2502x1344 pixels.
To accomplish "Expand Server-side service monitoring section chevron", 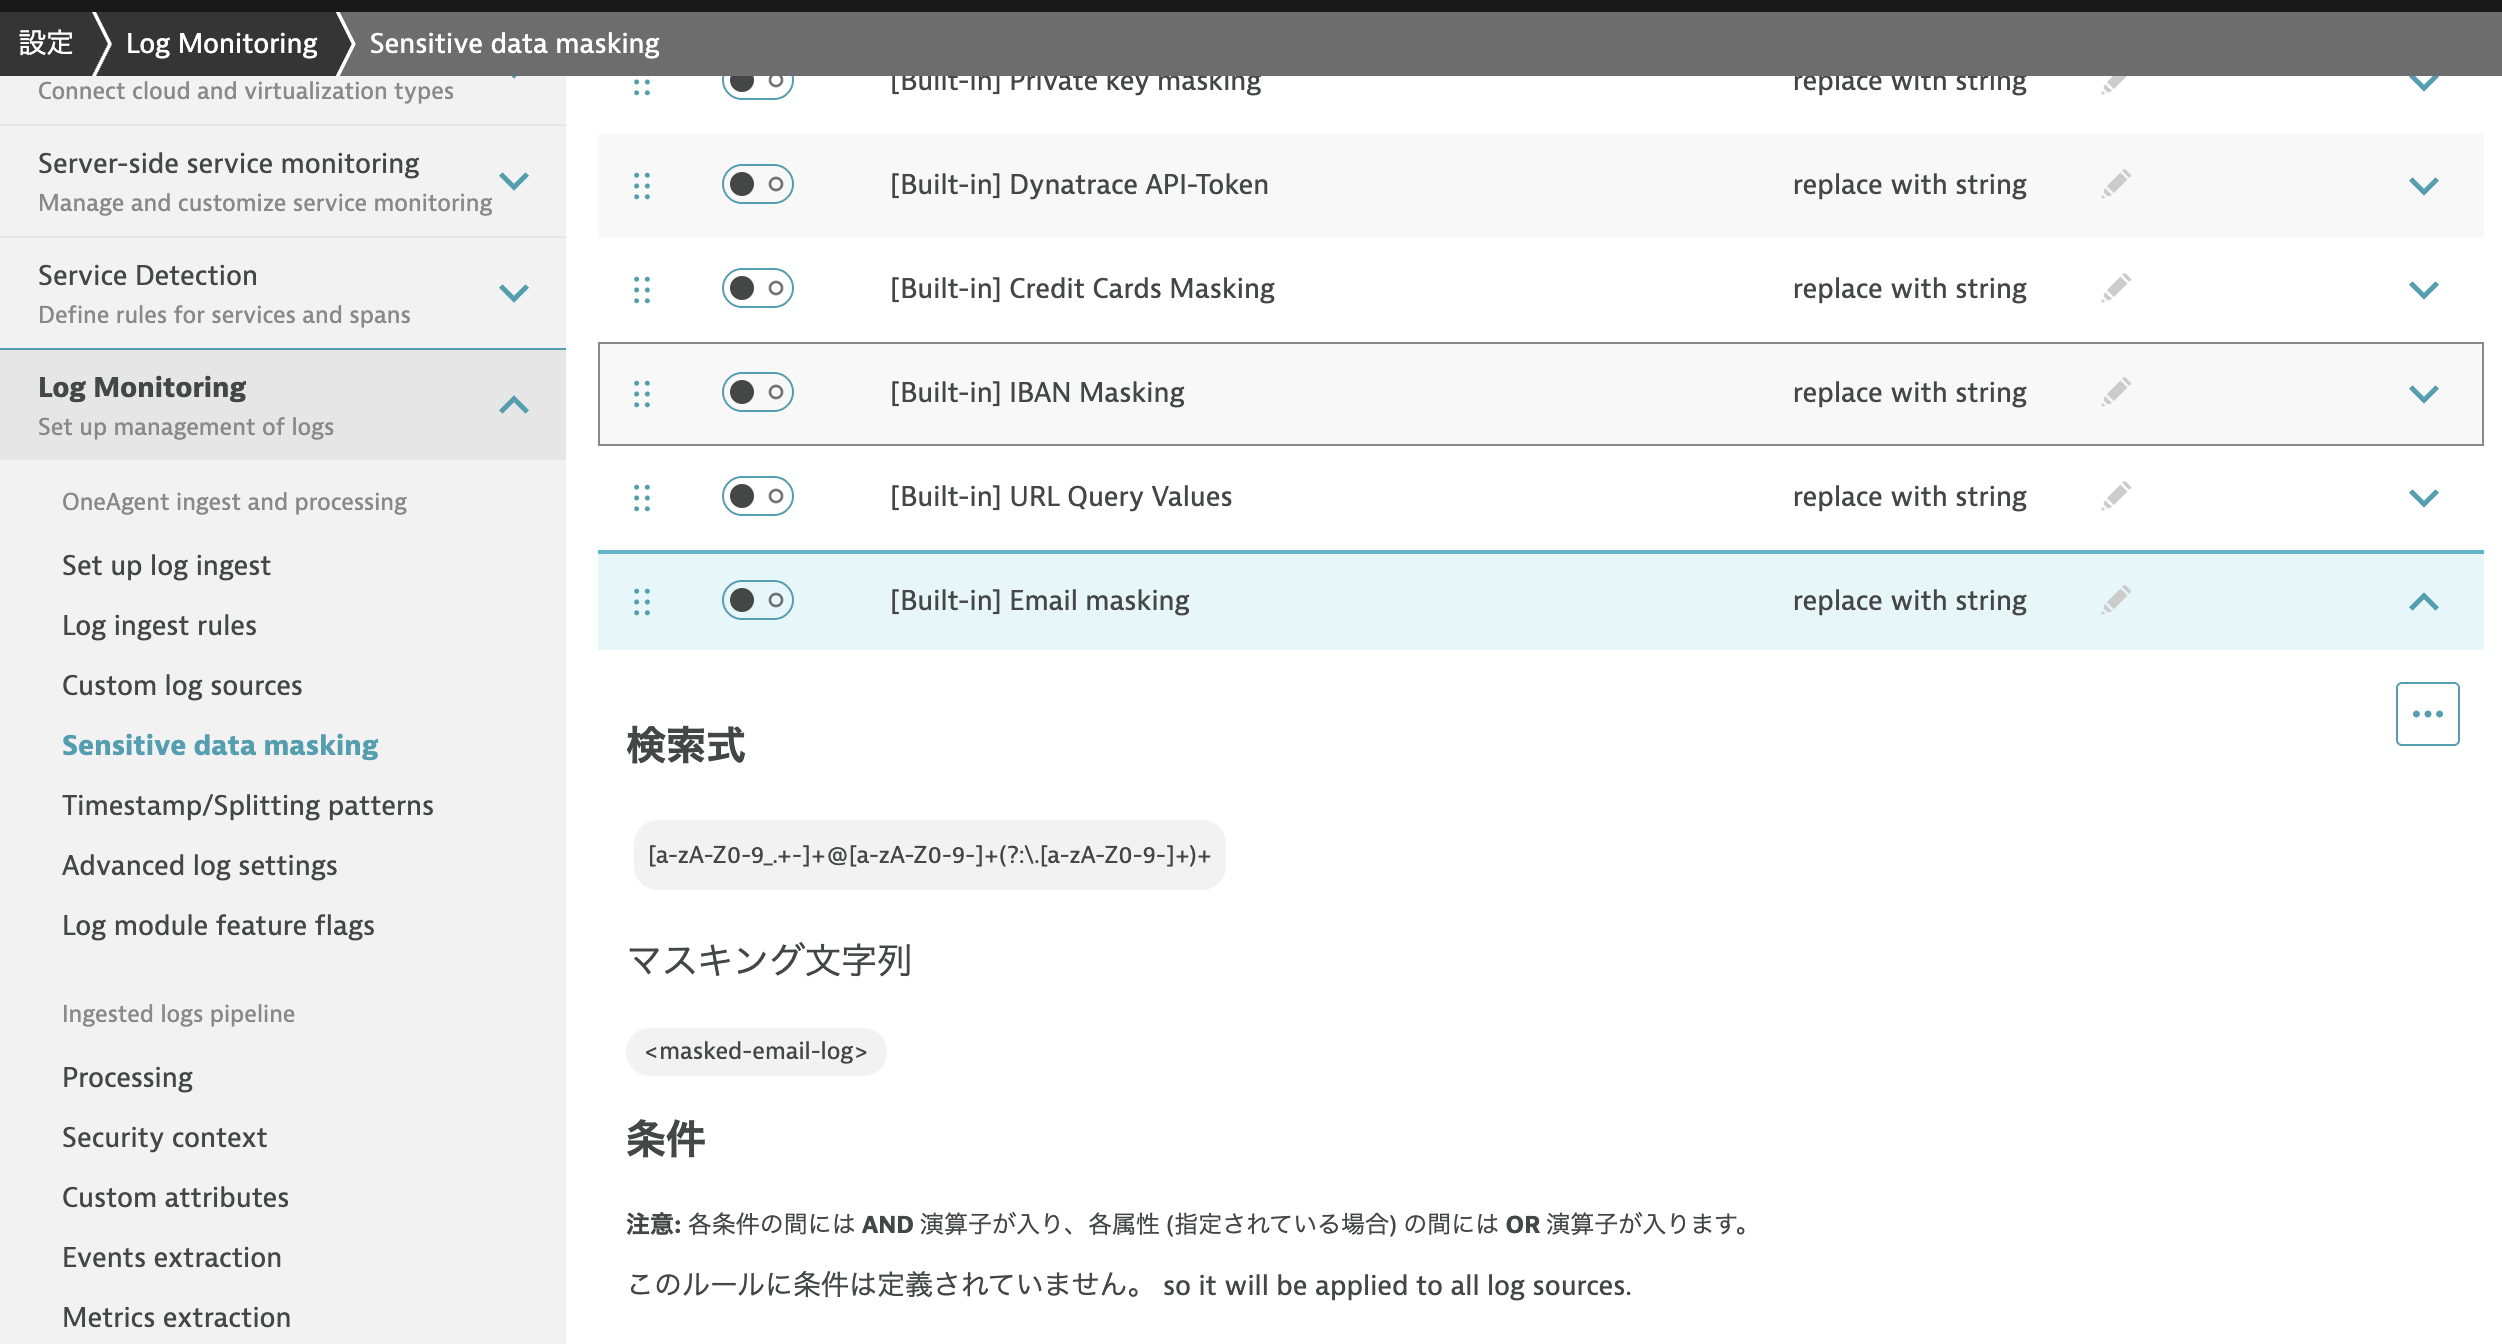I will (x=514, y=181).
